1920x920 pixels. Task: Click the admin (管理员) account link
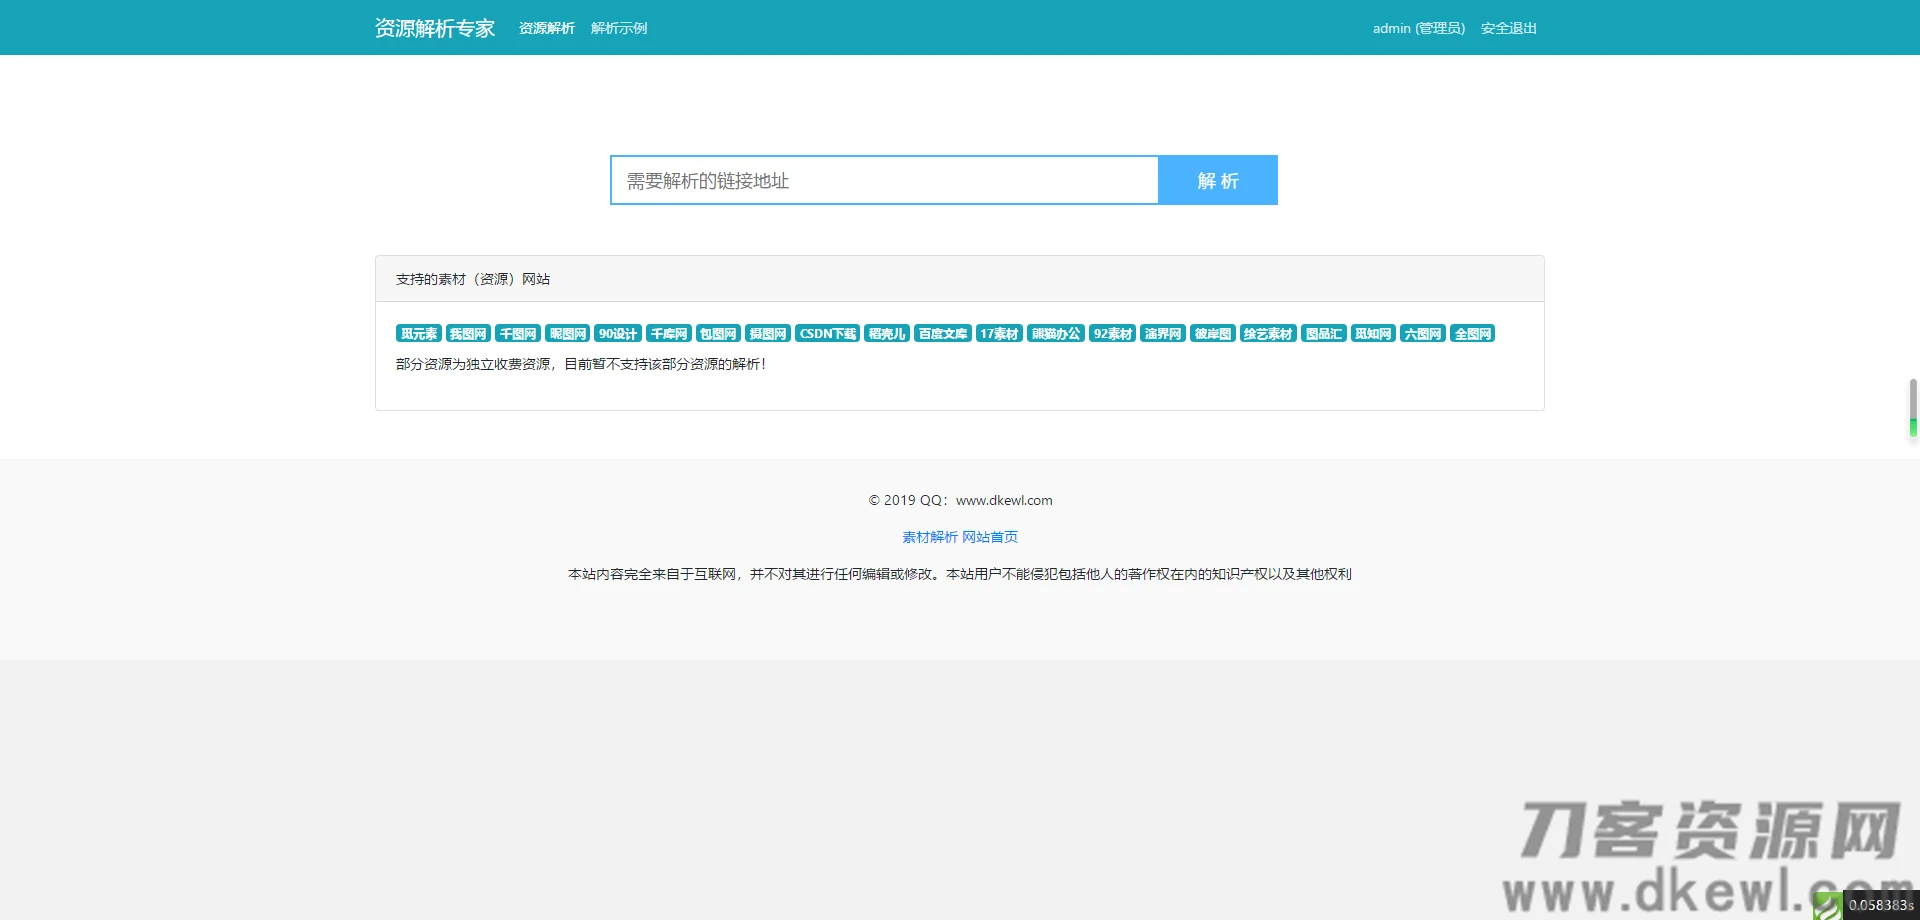(x=1417, y=28)
